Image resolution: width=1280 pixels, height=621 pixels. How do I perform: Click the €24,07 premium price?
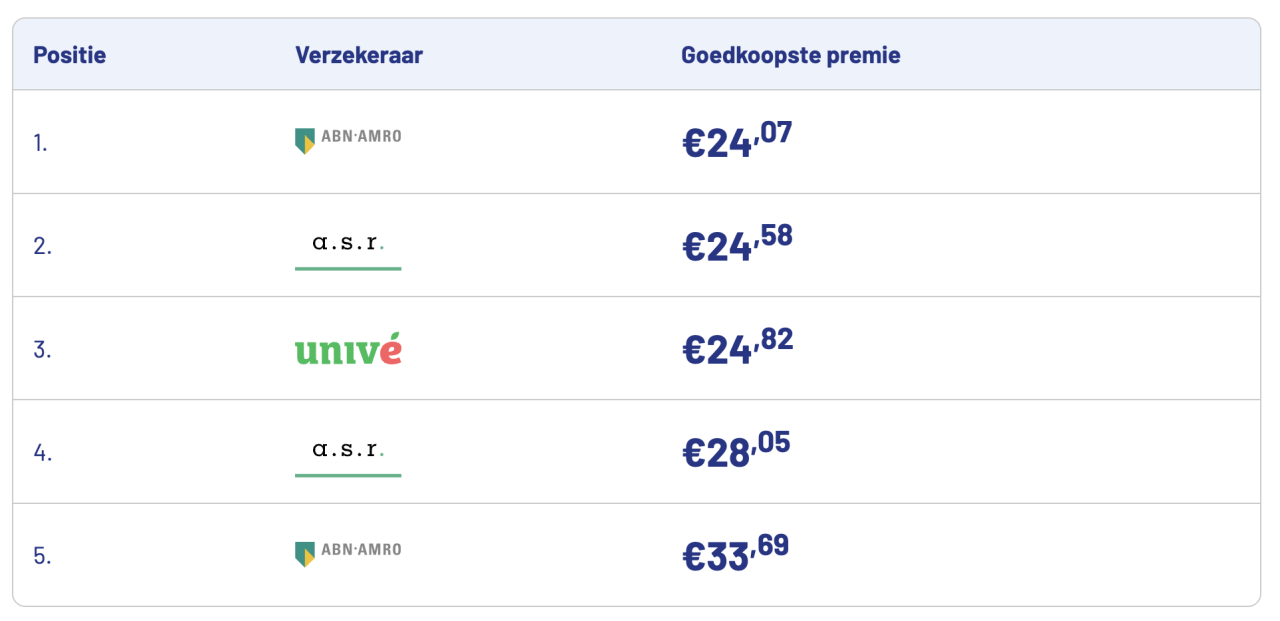click(x=737, y=141)
